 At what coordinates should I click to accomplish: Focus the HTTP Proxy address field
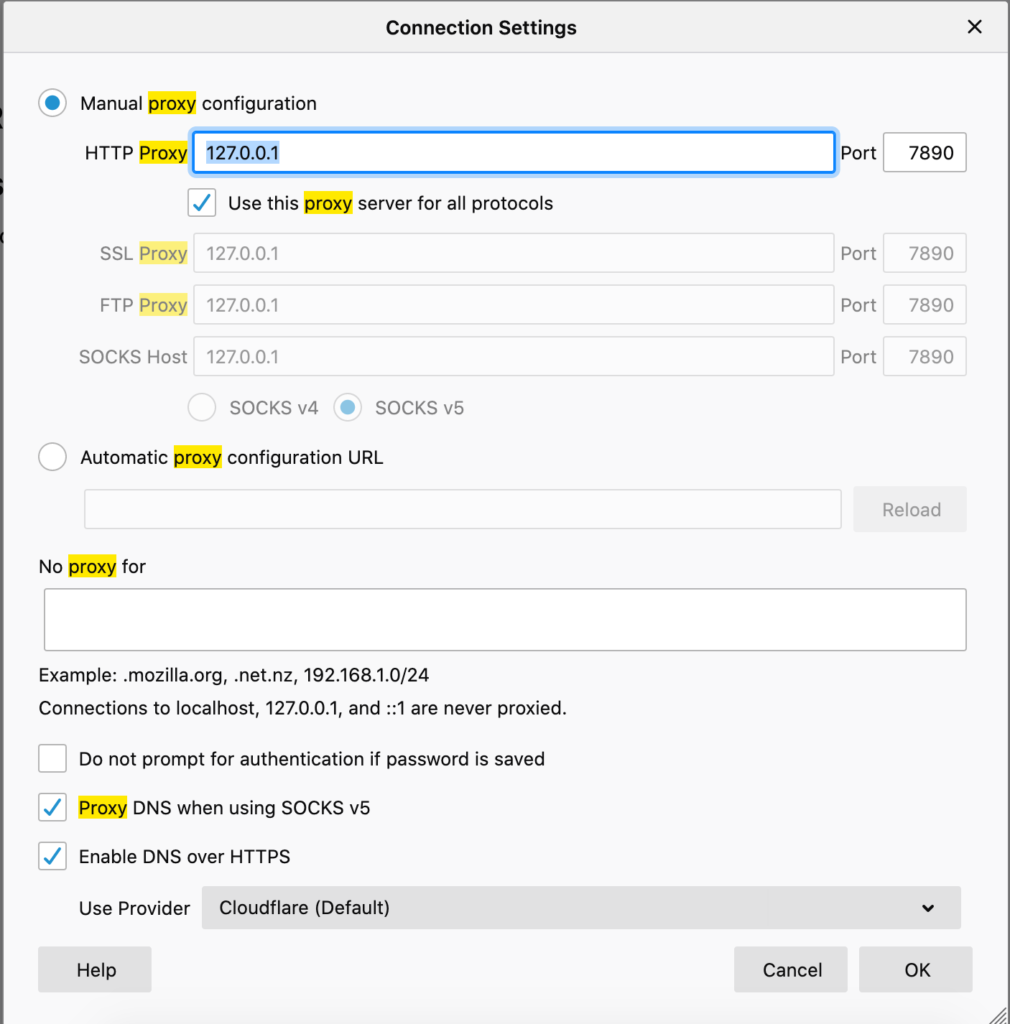click(x=512, y=152)
